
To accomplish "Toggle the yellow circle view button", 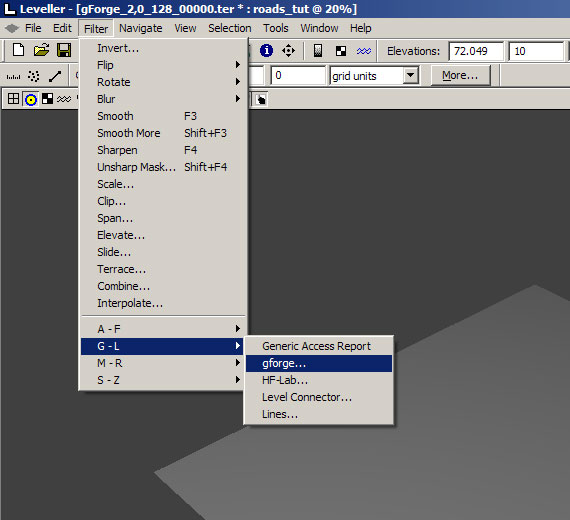I will point(31,99).
